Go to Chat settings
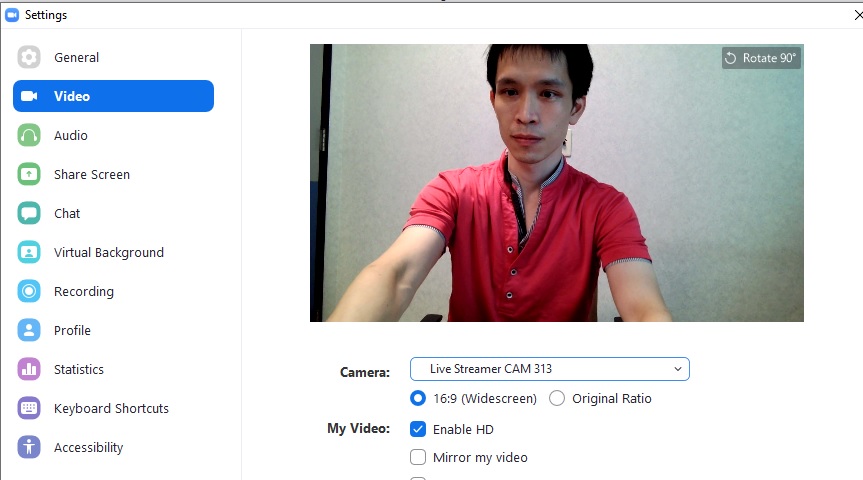Screen dimensions: 863x480 point(113,214)
